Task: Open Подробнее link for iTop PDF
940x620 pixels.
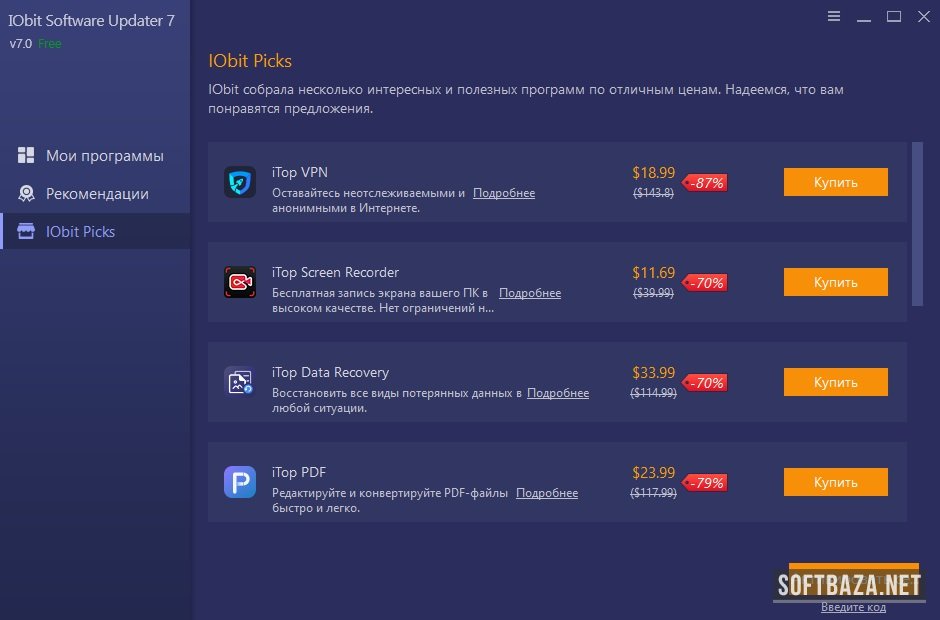Action: (547, 493)
